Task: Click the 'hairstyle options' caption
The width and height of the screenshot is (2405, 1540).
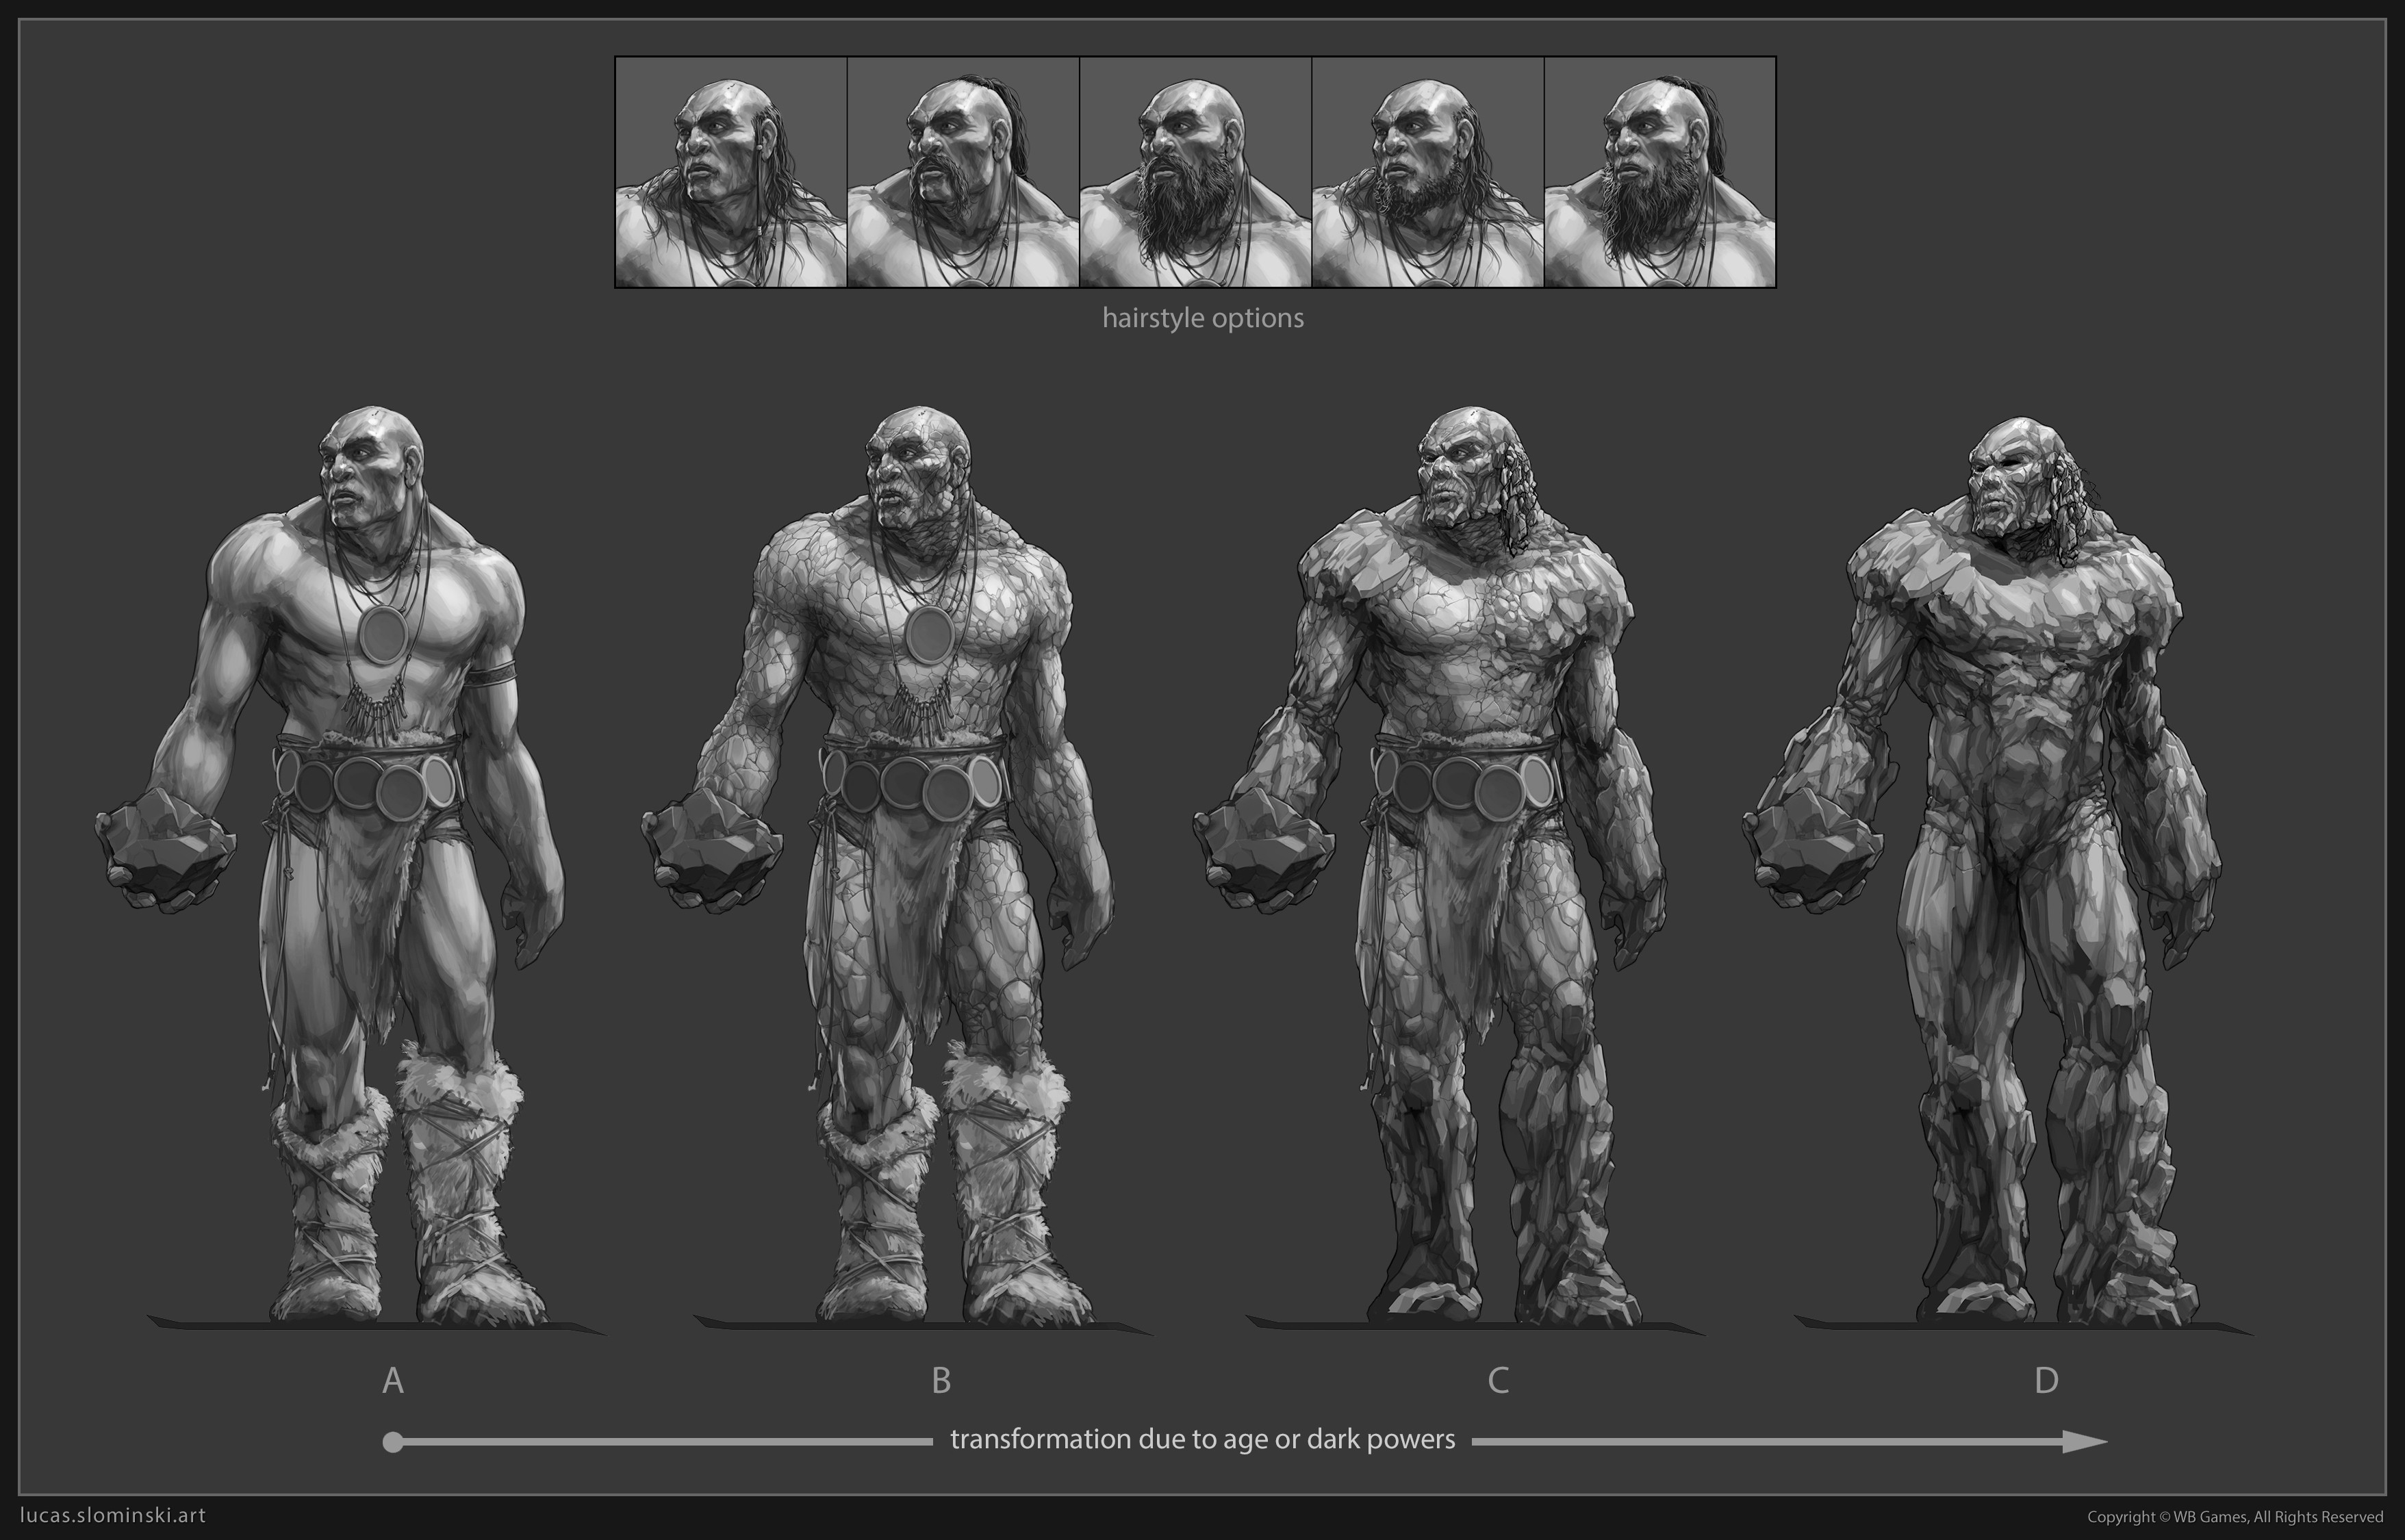Action: click(x=1203, y=318)
